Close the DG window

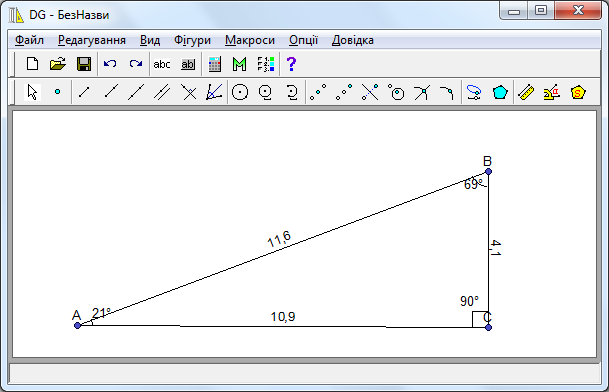pyautogui.click(x=578, y=10)
